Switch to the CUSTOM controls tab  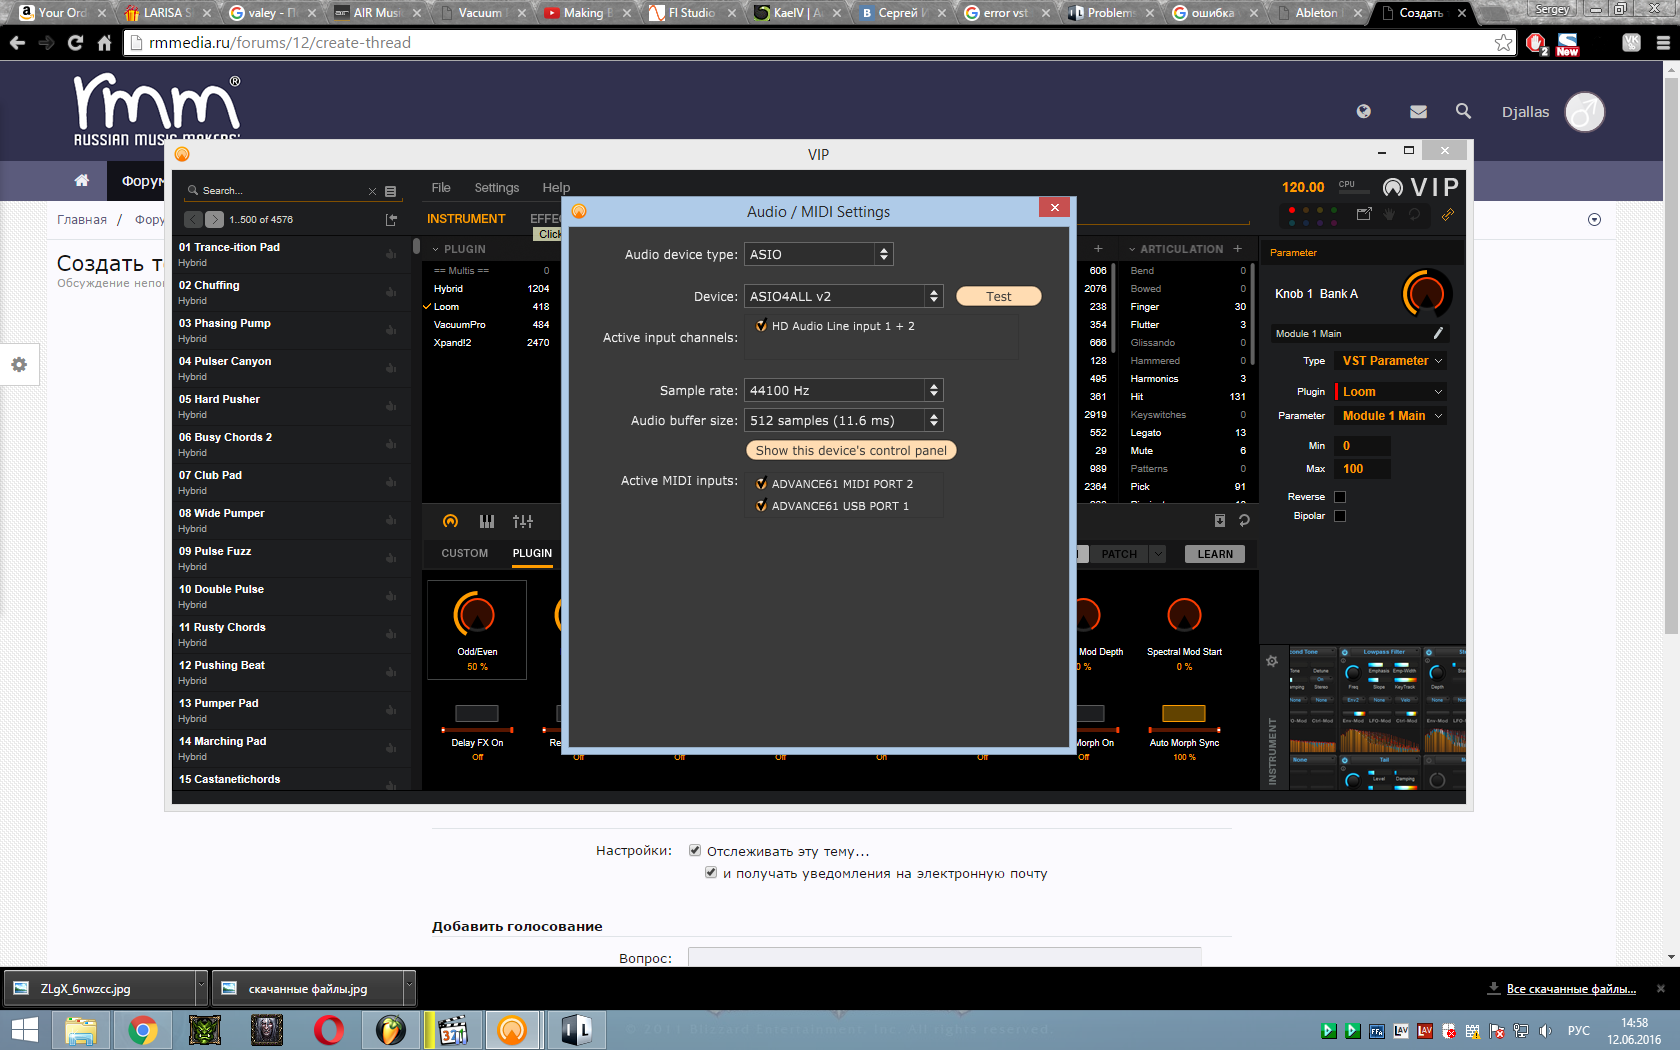tap(465, 553)
